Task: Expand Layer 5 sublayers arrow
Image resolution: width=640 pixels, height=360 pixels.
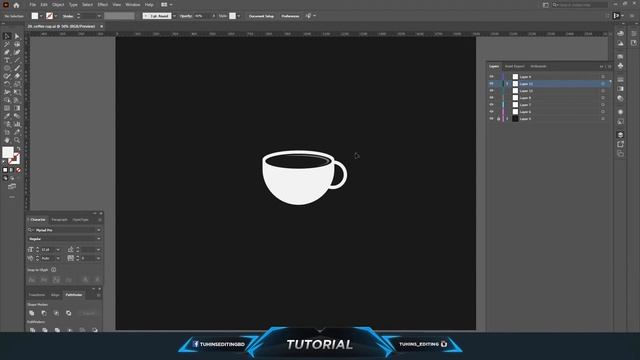Action: pyautogui.click(x=507, y=119)
